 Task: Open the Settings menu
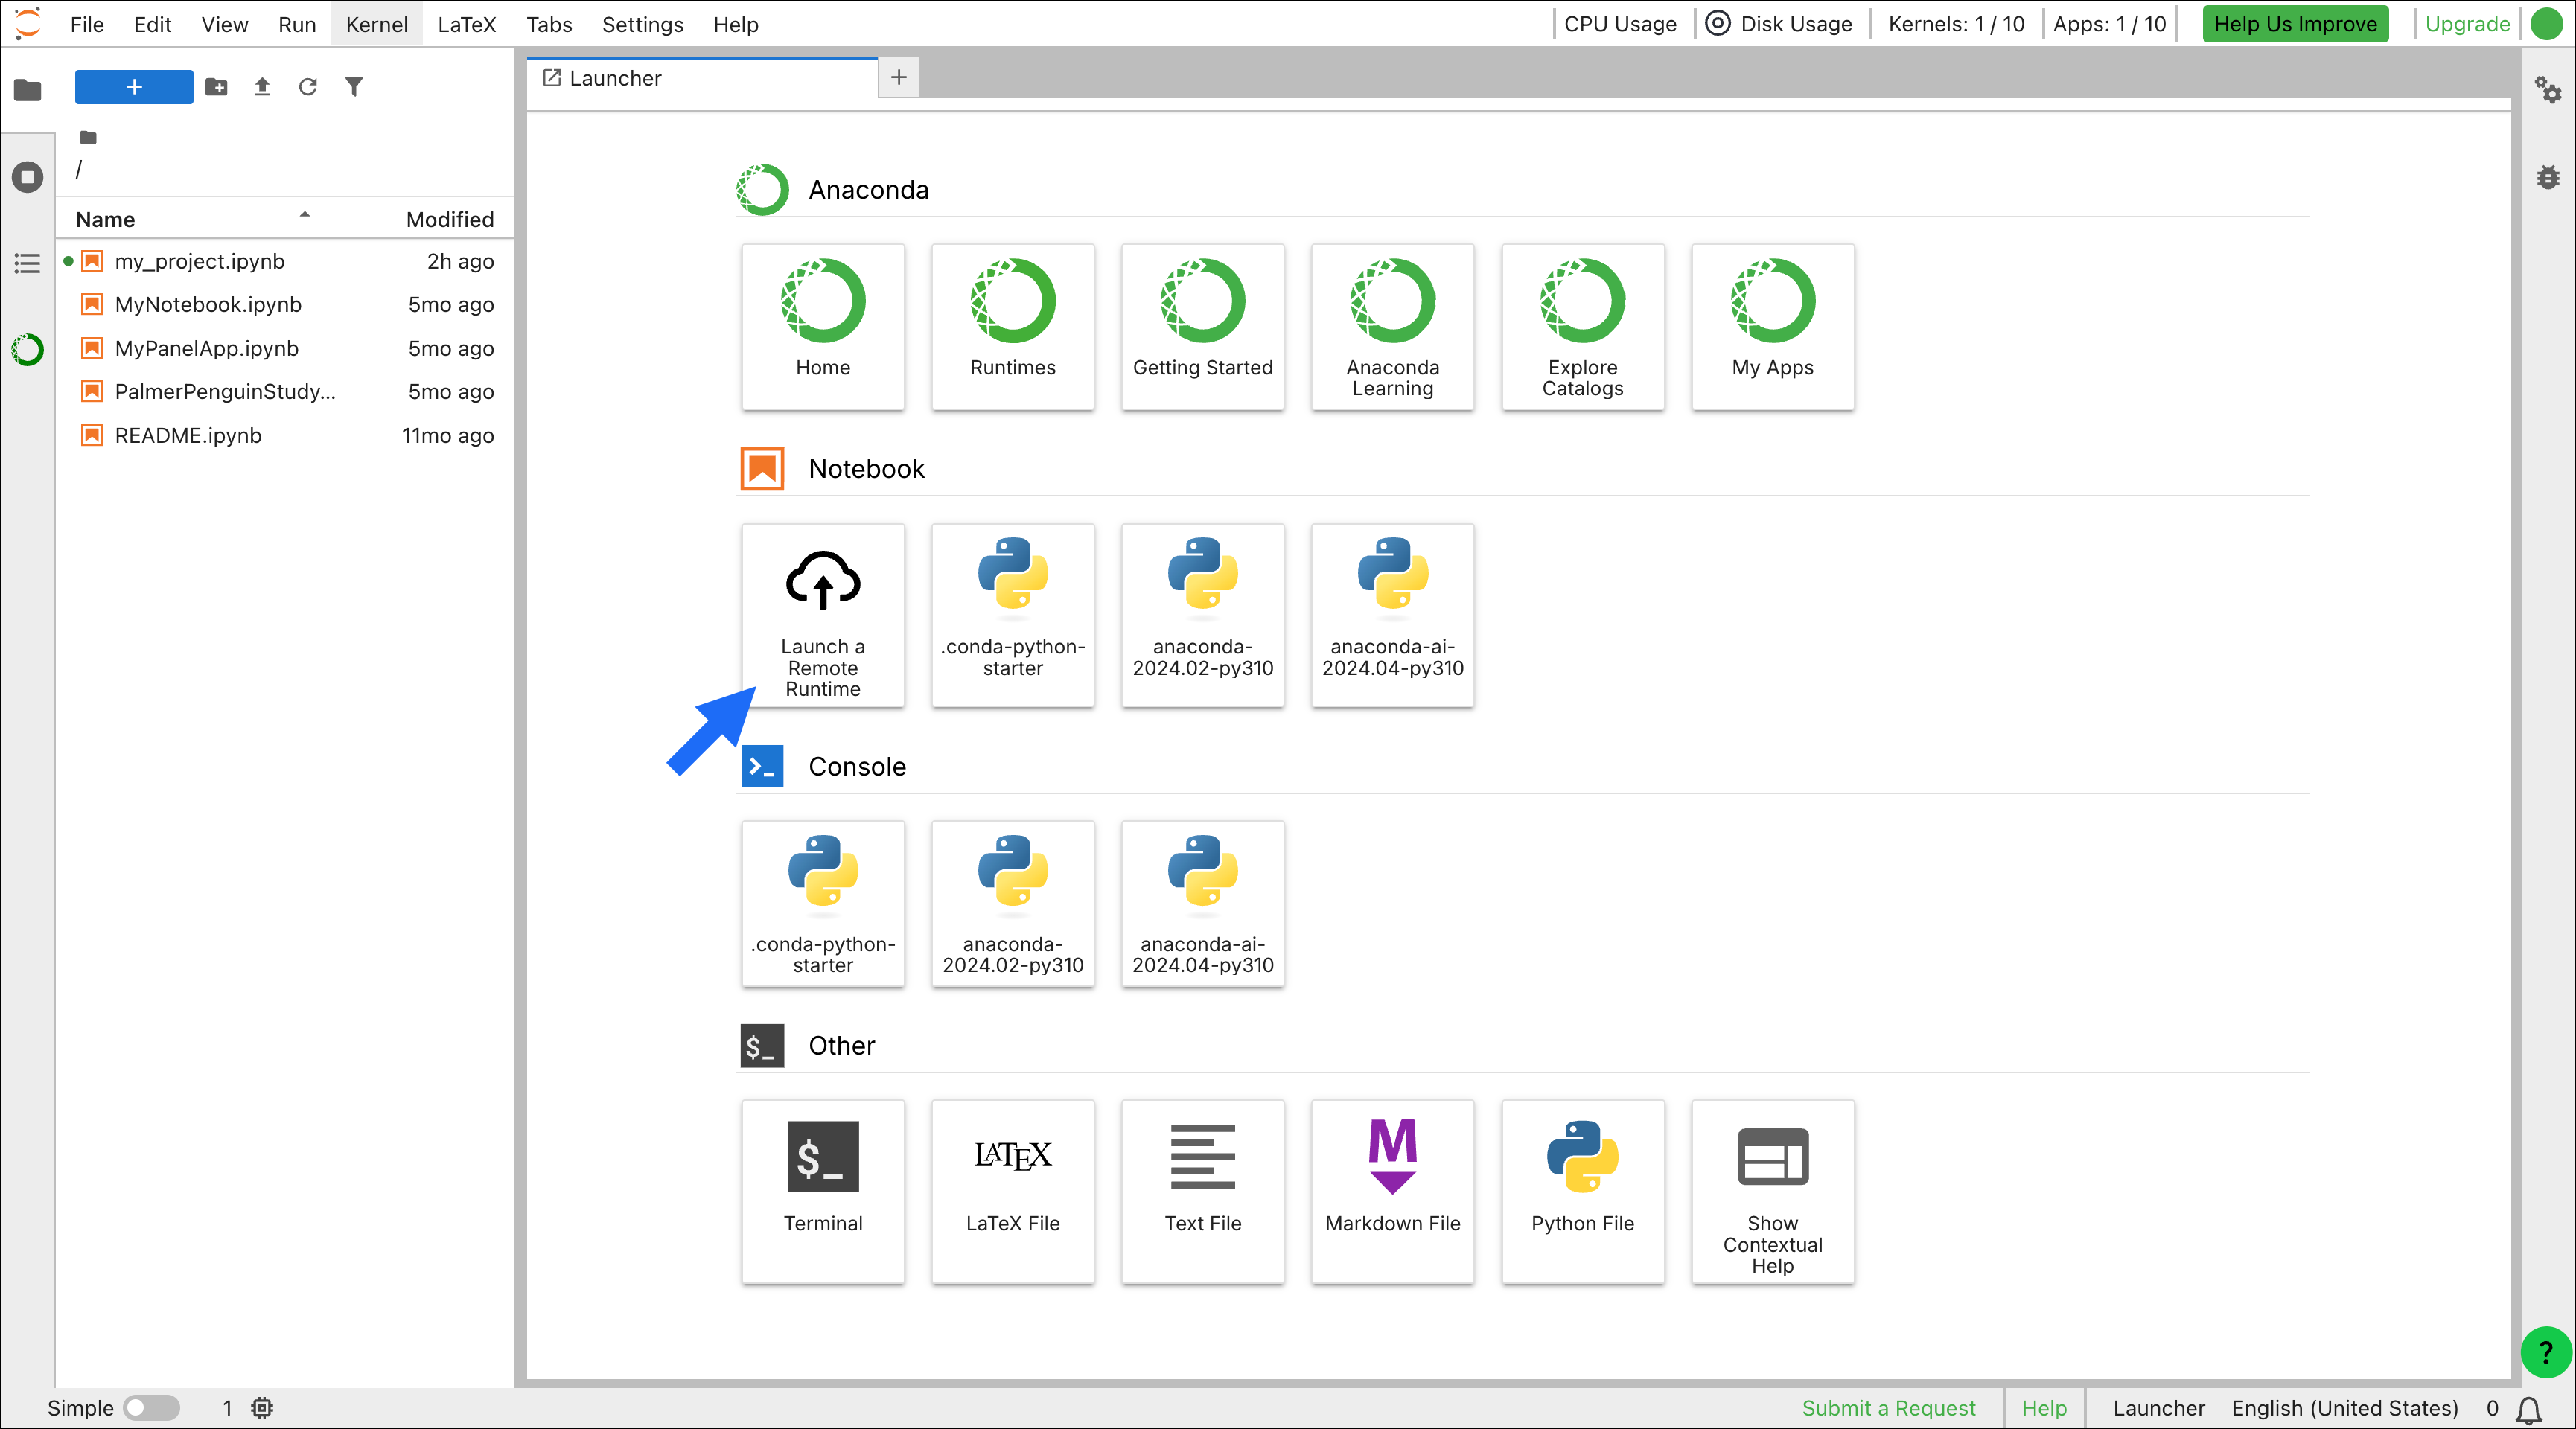pyautogui.click(x=642, y=24)
